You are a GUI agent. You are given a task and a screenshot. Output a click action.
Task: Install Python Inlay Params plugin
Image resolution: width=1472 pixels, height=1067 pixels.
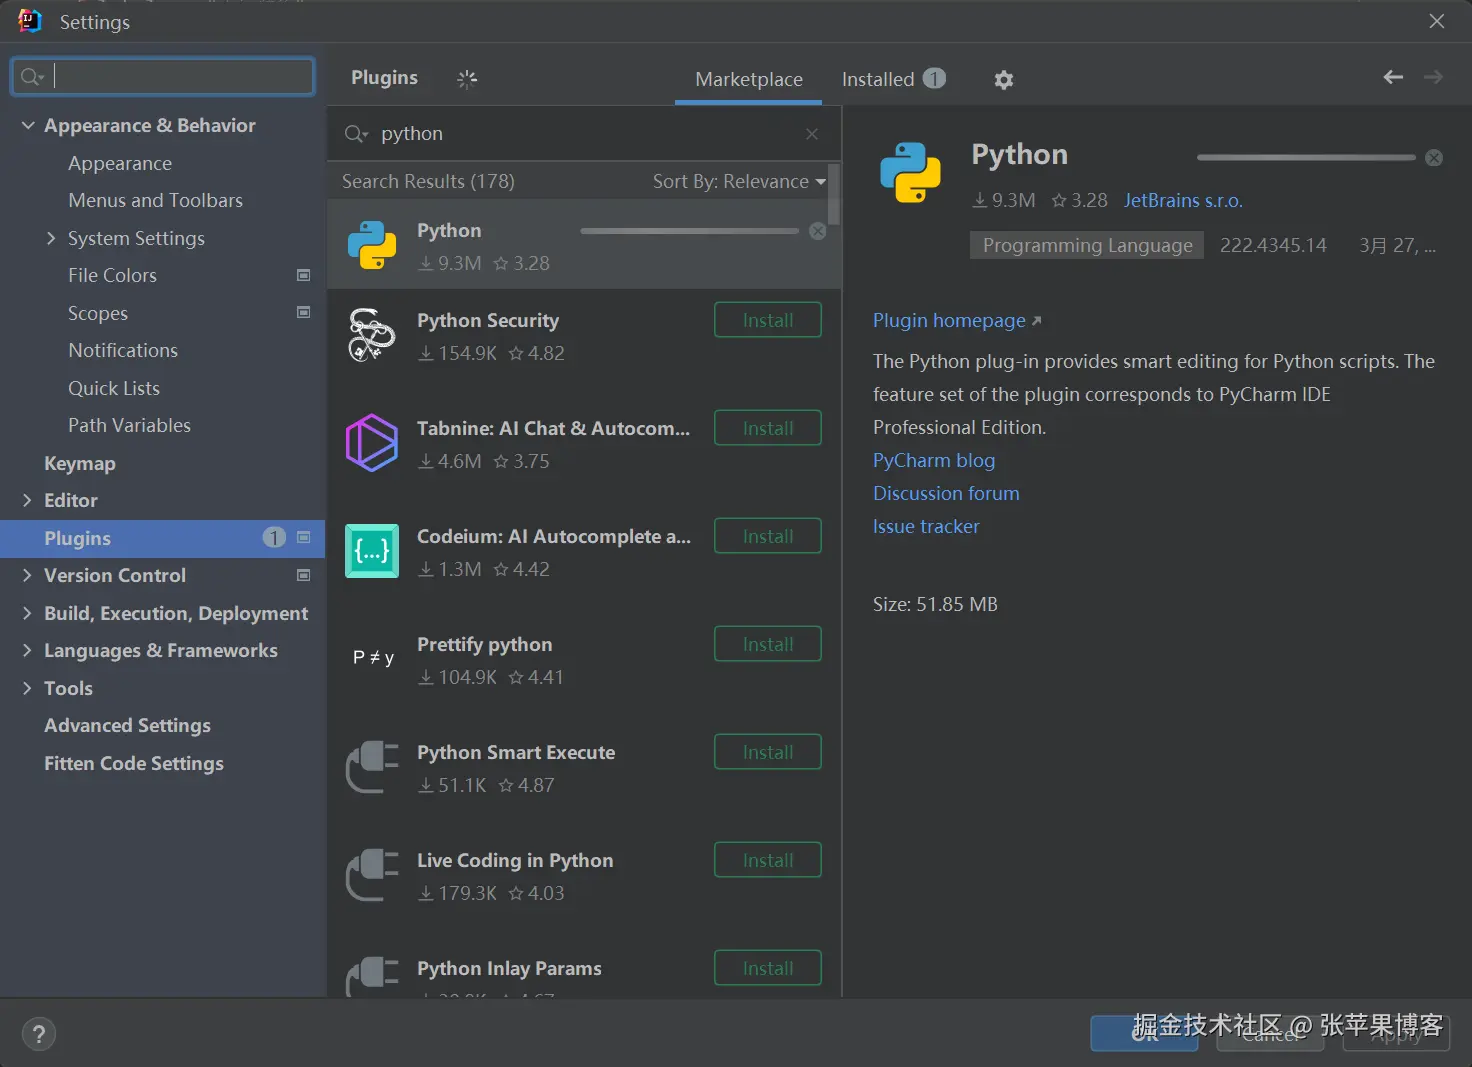tap(768, 968)
